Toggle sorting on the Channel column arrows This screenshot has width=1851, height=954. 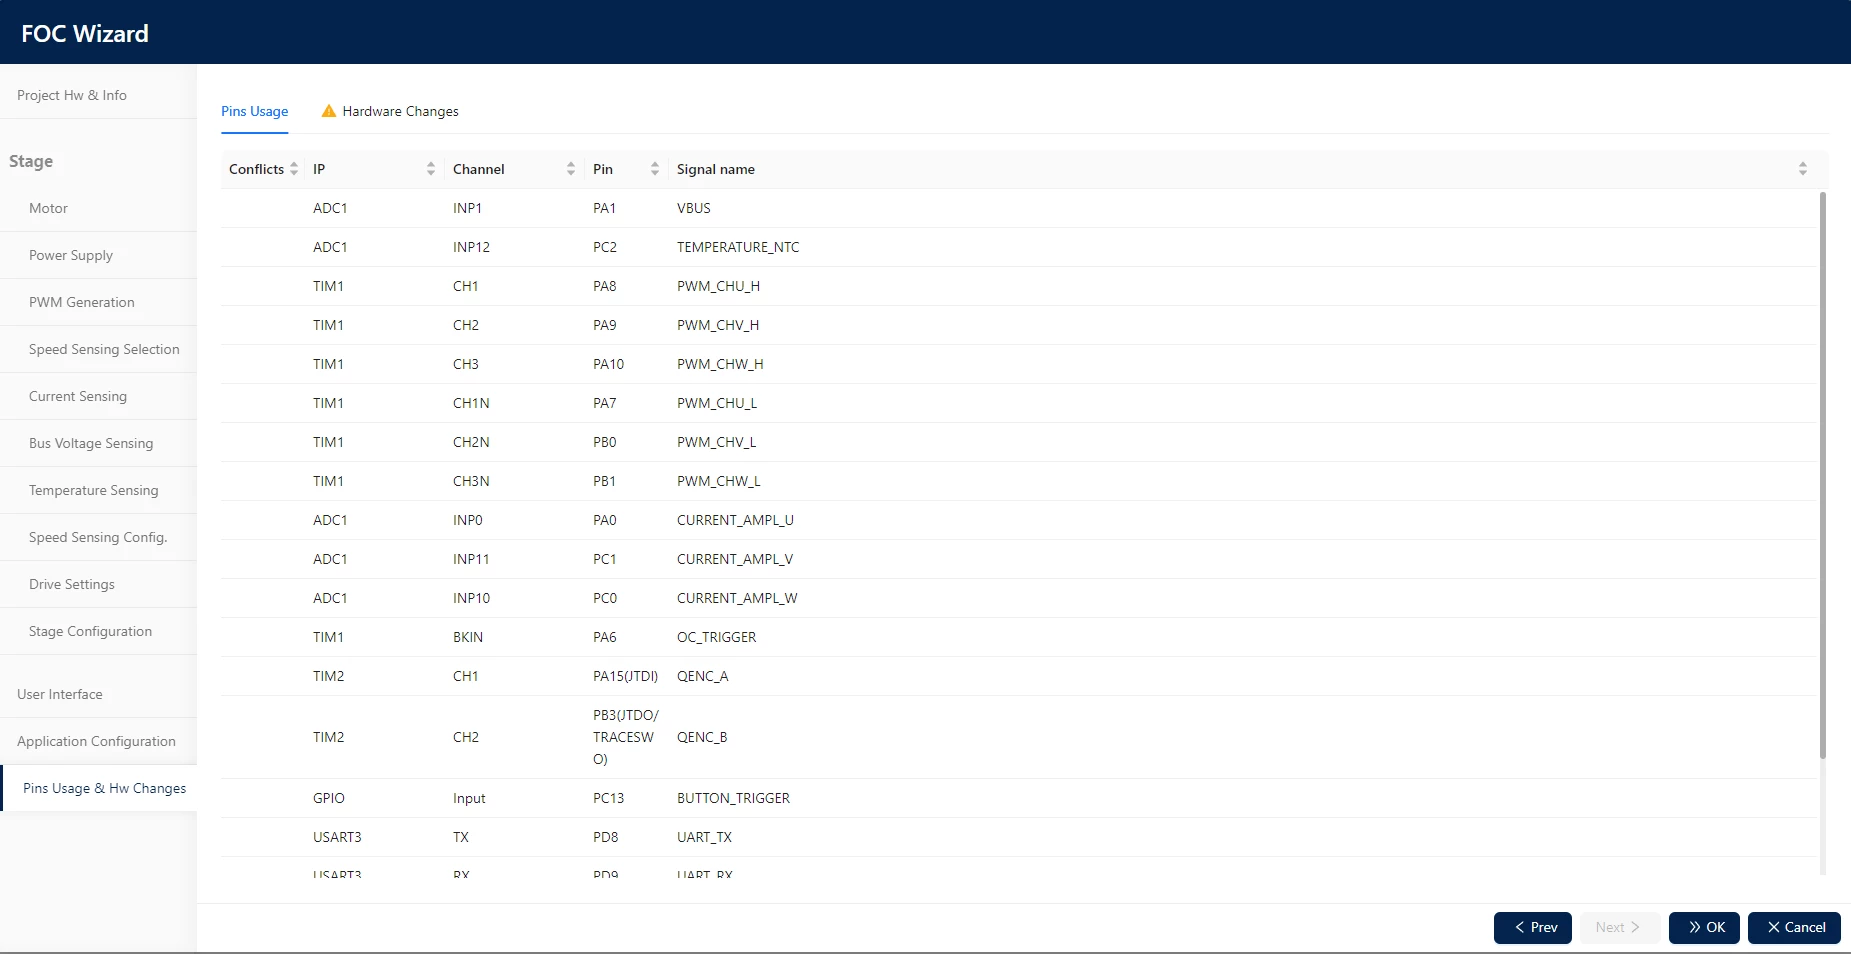tap(571, 169)
